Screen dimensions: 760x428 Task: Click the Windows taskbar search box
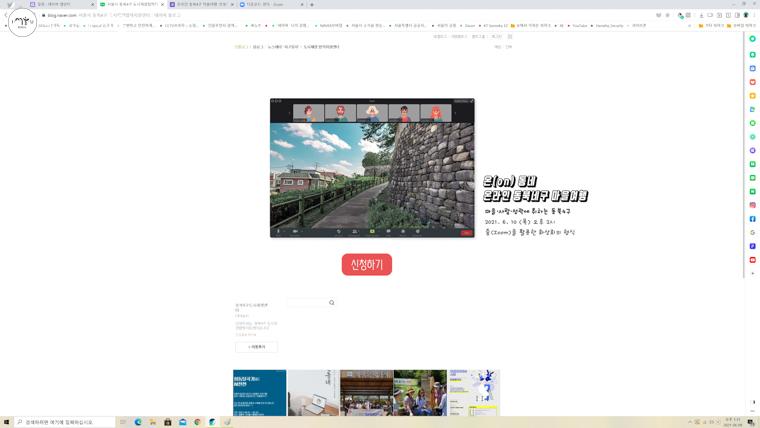65,422
